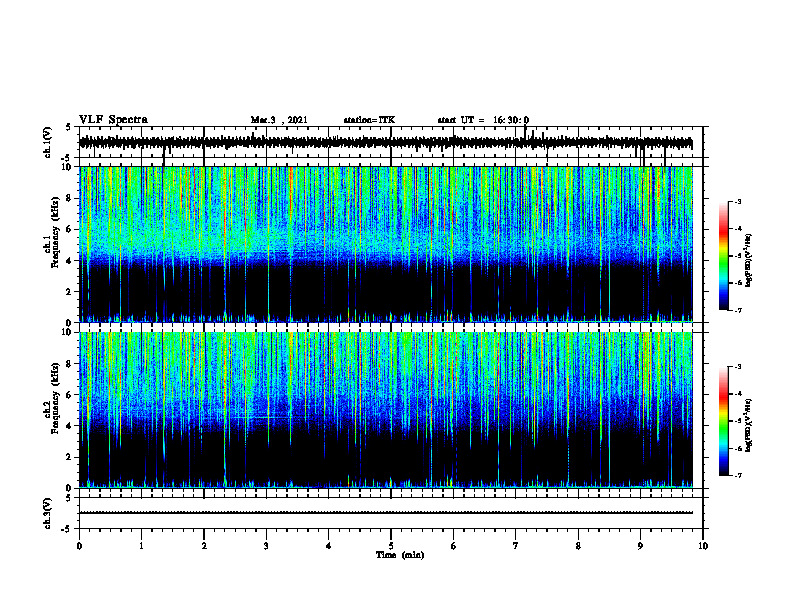The height and width of the screenshot is (612, 792).
Task: Select the "start UT = 16:30: 0" label
Action: (483, 120)
